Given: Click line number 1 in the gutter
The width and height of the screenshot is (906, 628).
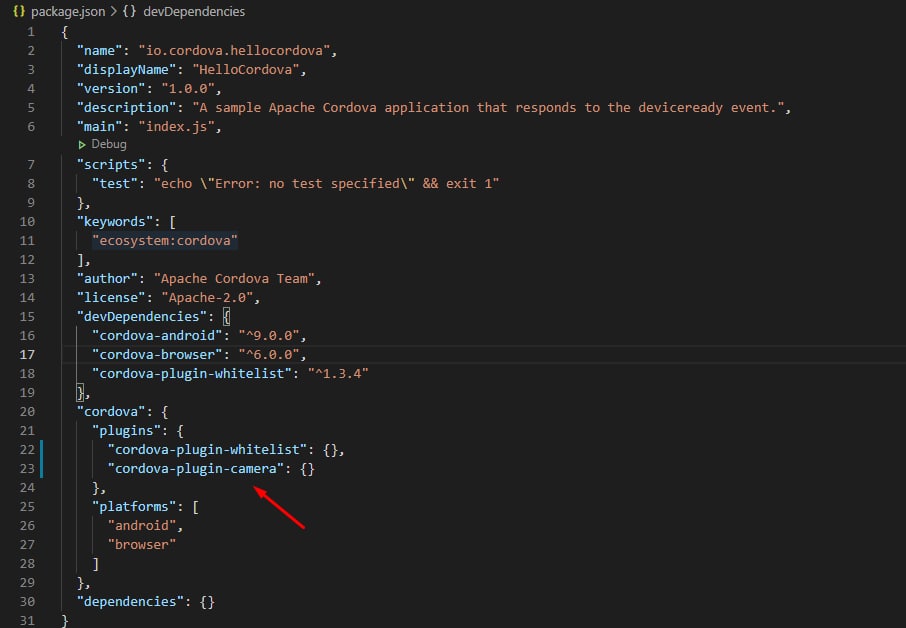Looking at the screenshot, I should point(31,31).
